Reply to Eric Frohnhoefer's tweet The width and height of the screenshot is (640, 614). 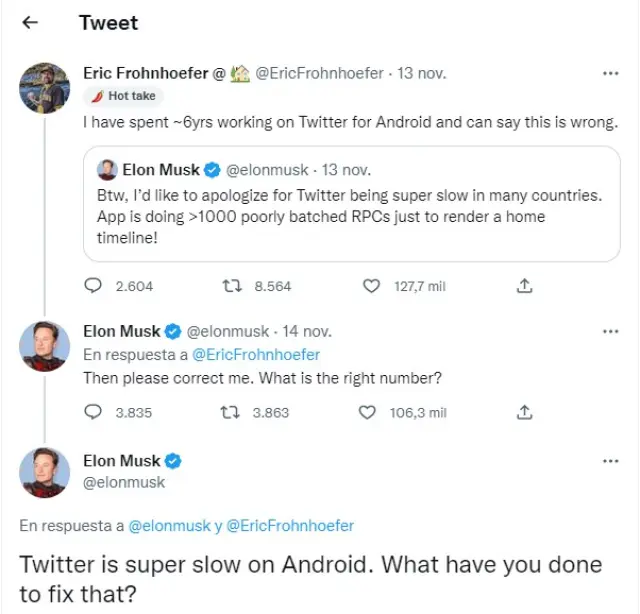tap(94, 286)
